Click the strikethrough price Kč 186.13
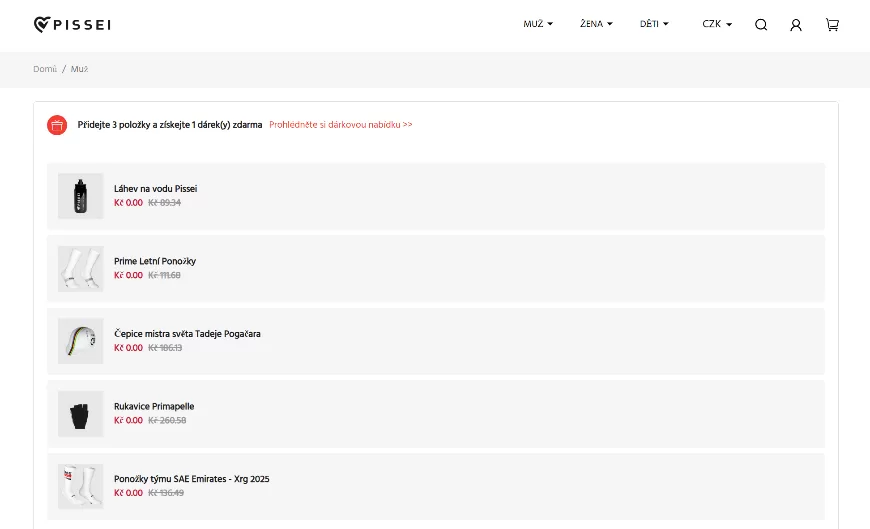 165,348
